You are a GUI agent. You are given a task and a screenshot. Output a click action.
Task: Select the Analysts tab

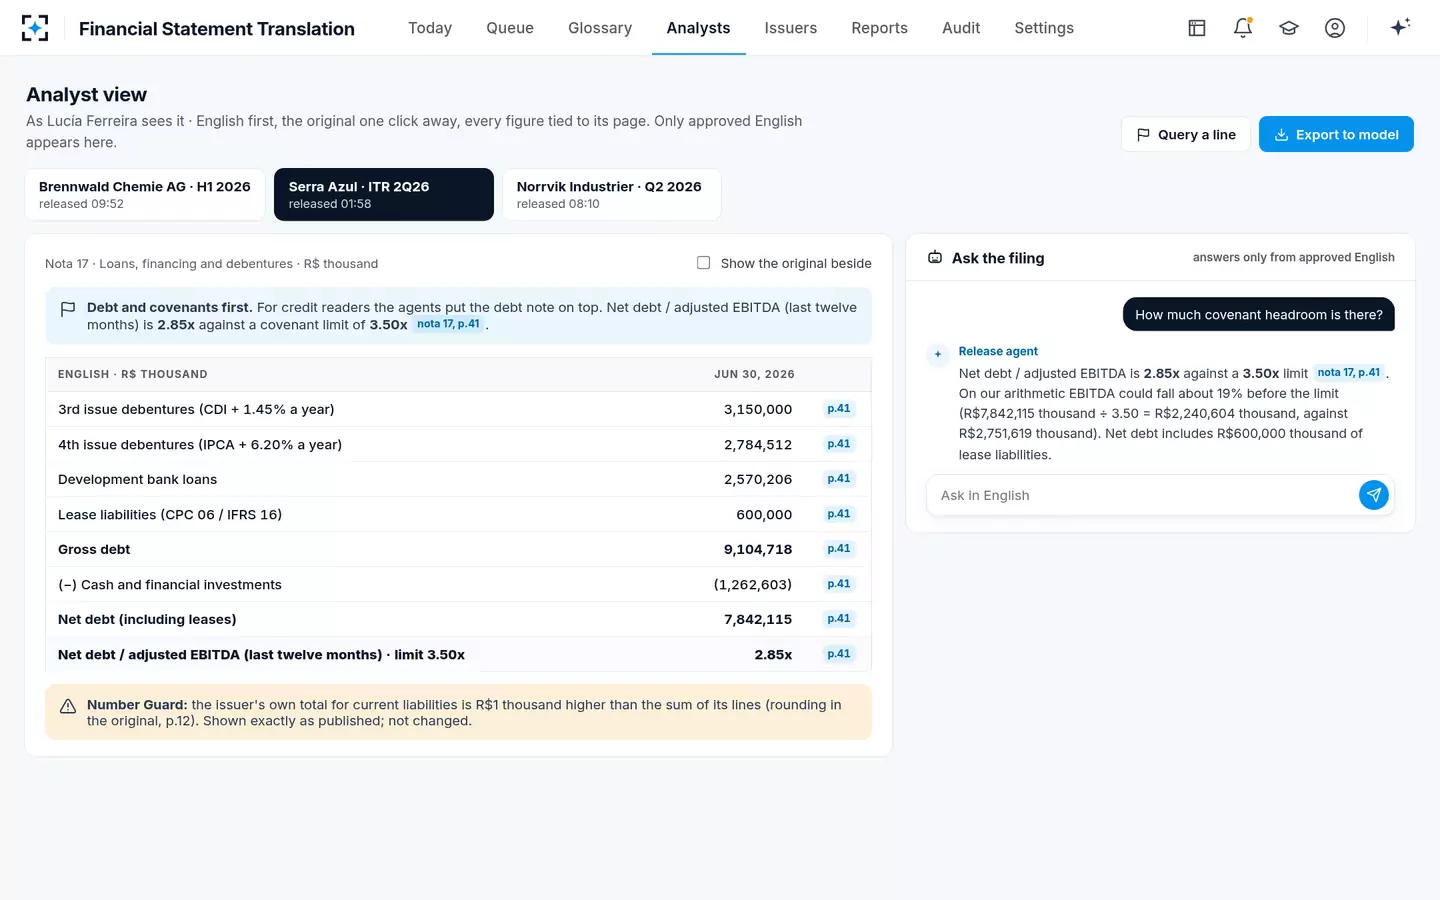[x=698, y=28]
